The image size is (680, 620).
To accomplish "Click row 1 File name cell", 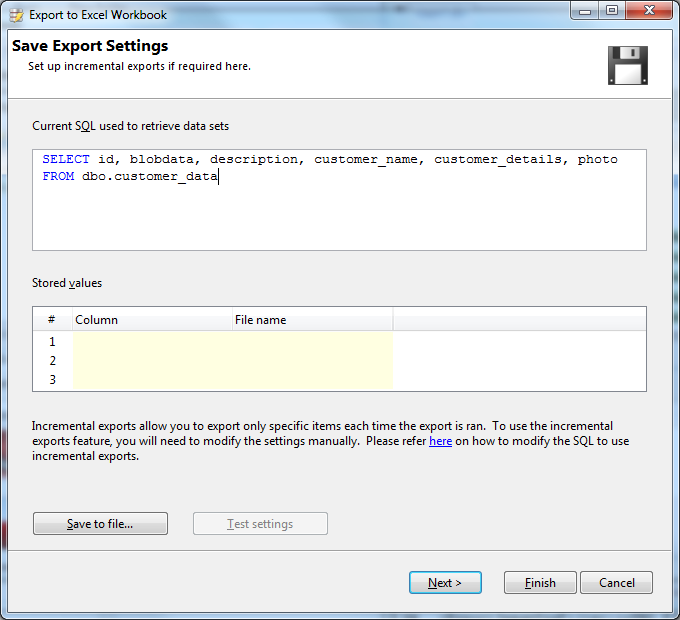I will pyautogui.click(x=312, y=342).
